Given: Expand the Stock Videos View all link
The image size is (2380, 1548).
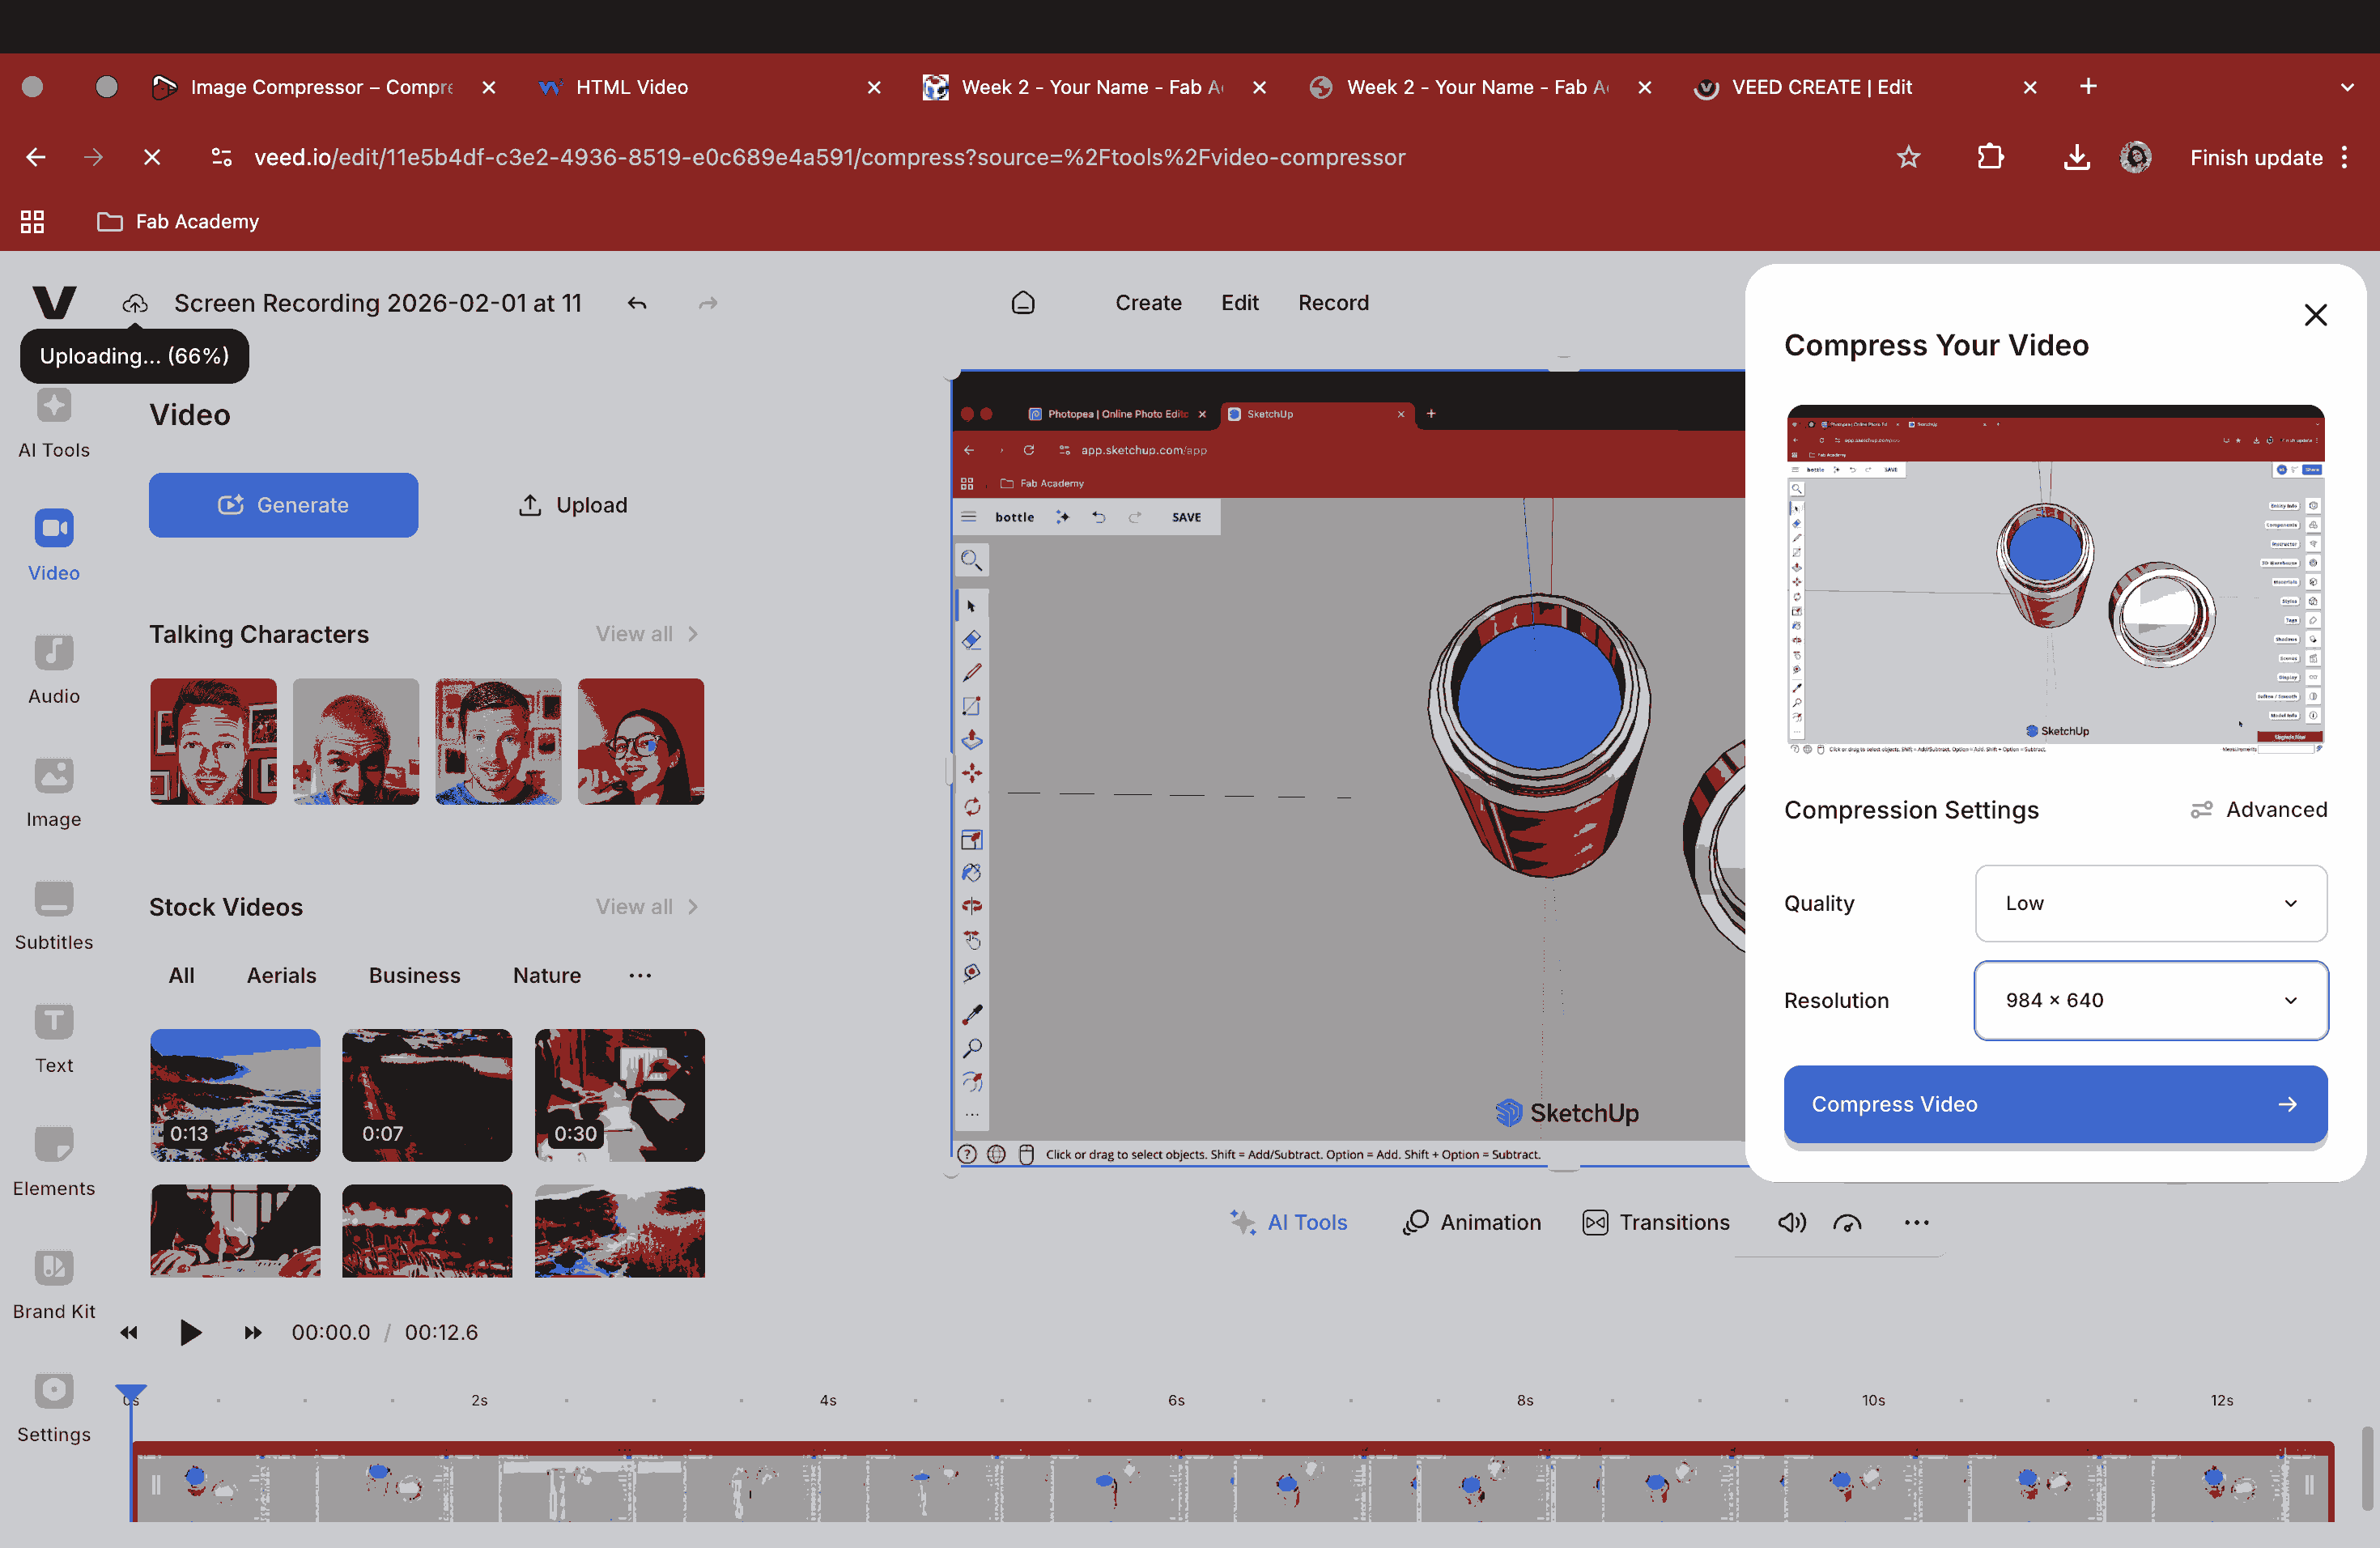Looking at the screenshot, I should click(x=646, y=907).
